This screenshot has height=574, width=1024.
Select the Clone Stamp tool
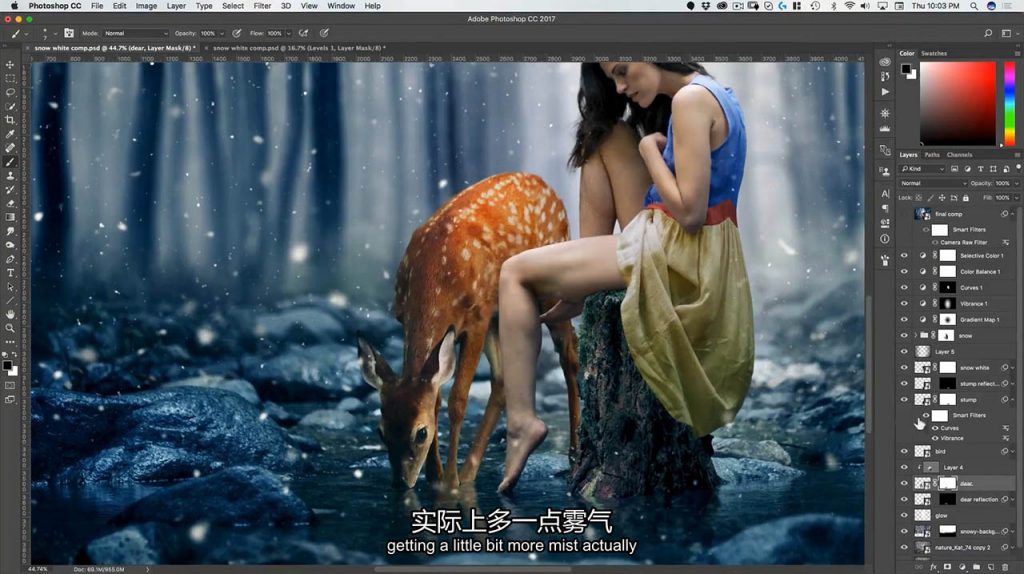10,176
